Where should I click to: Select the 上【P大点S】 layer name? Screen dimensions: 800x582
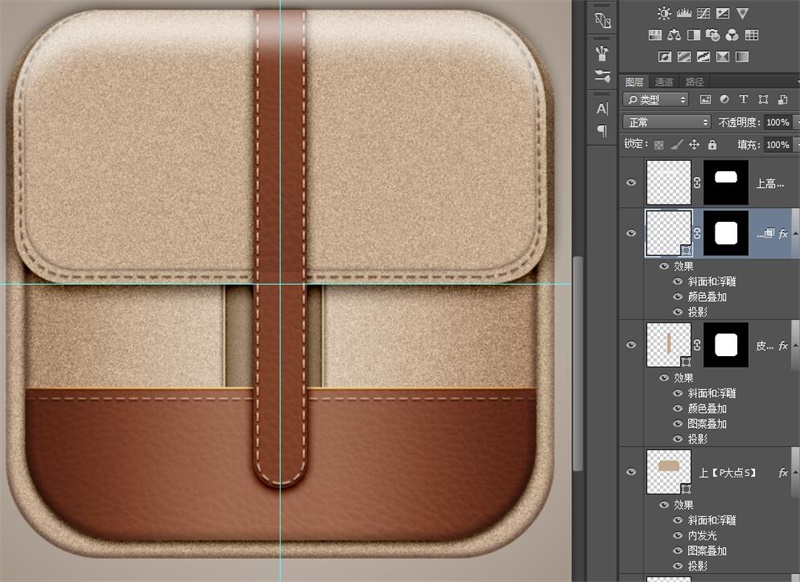pos(727,473)
